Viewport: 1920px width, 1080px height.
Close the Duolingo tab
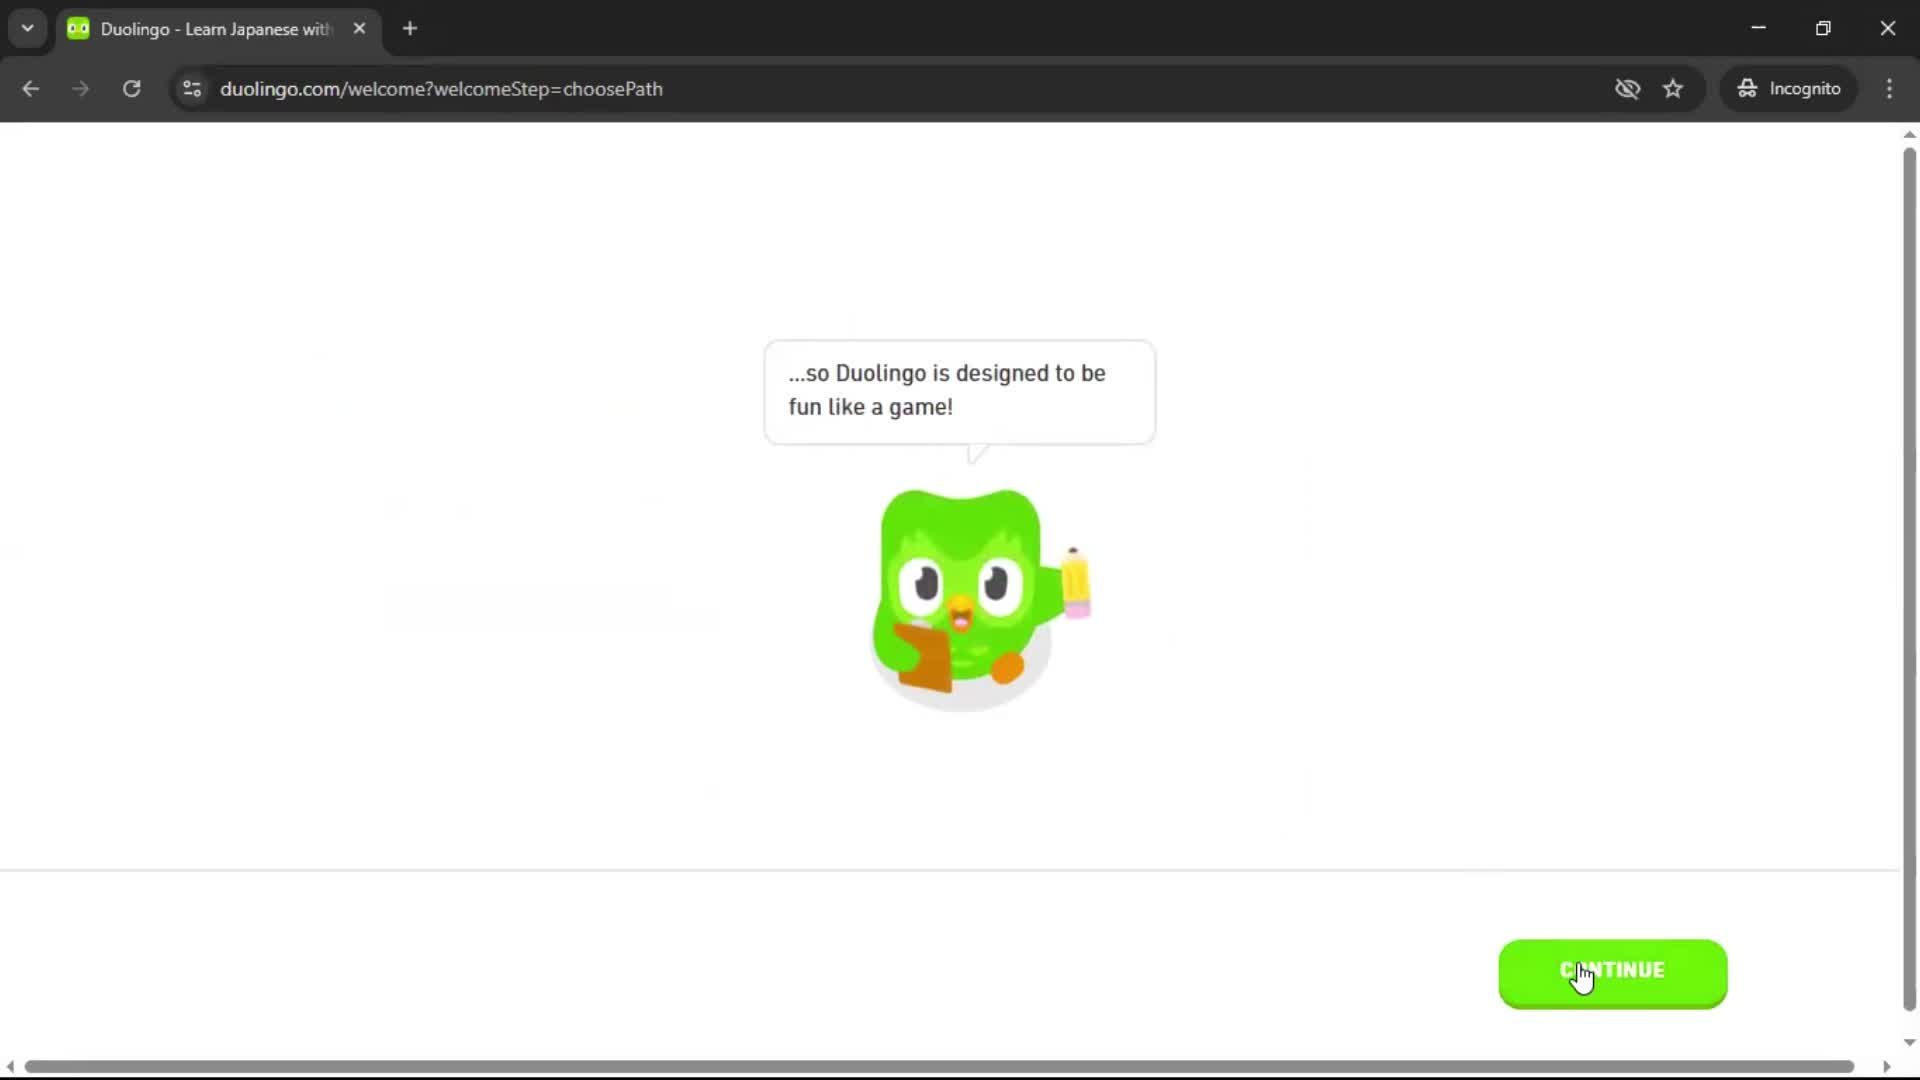[359, 28]
